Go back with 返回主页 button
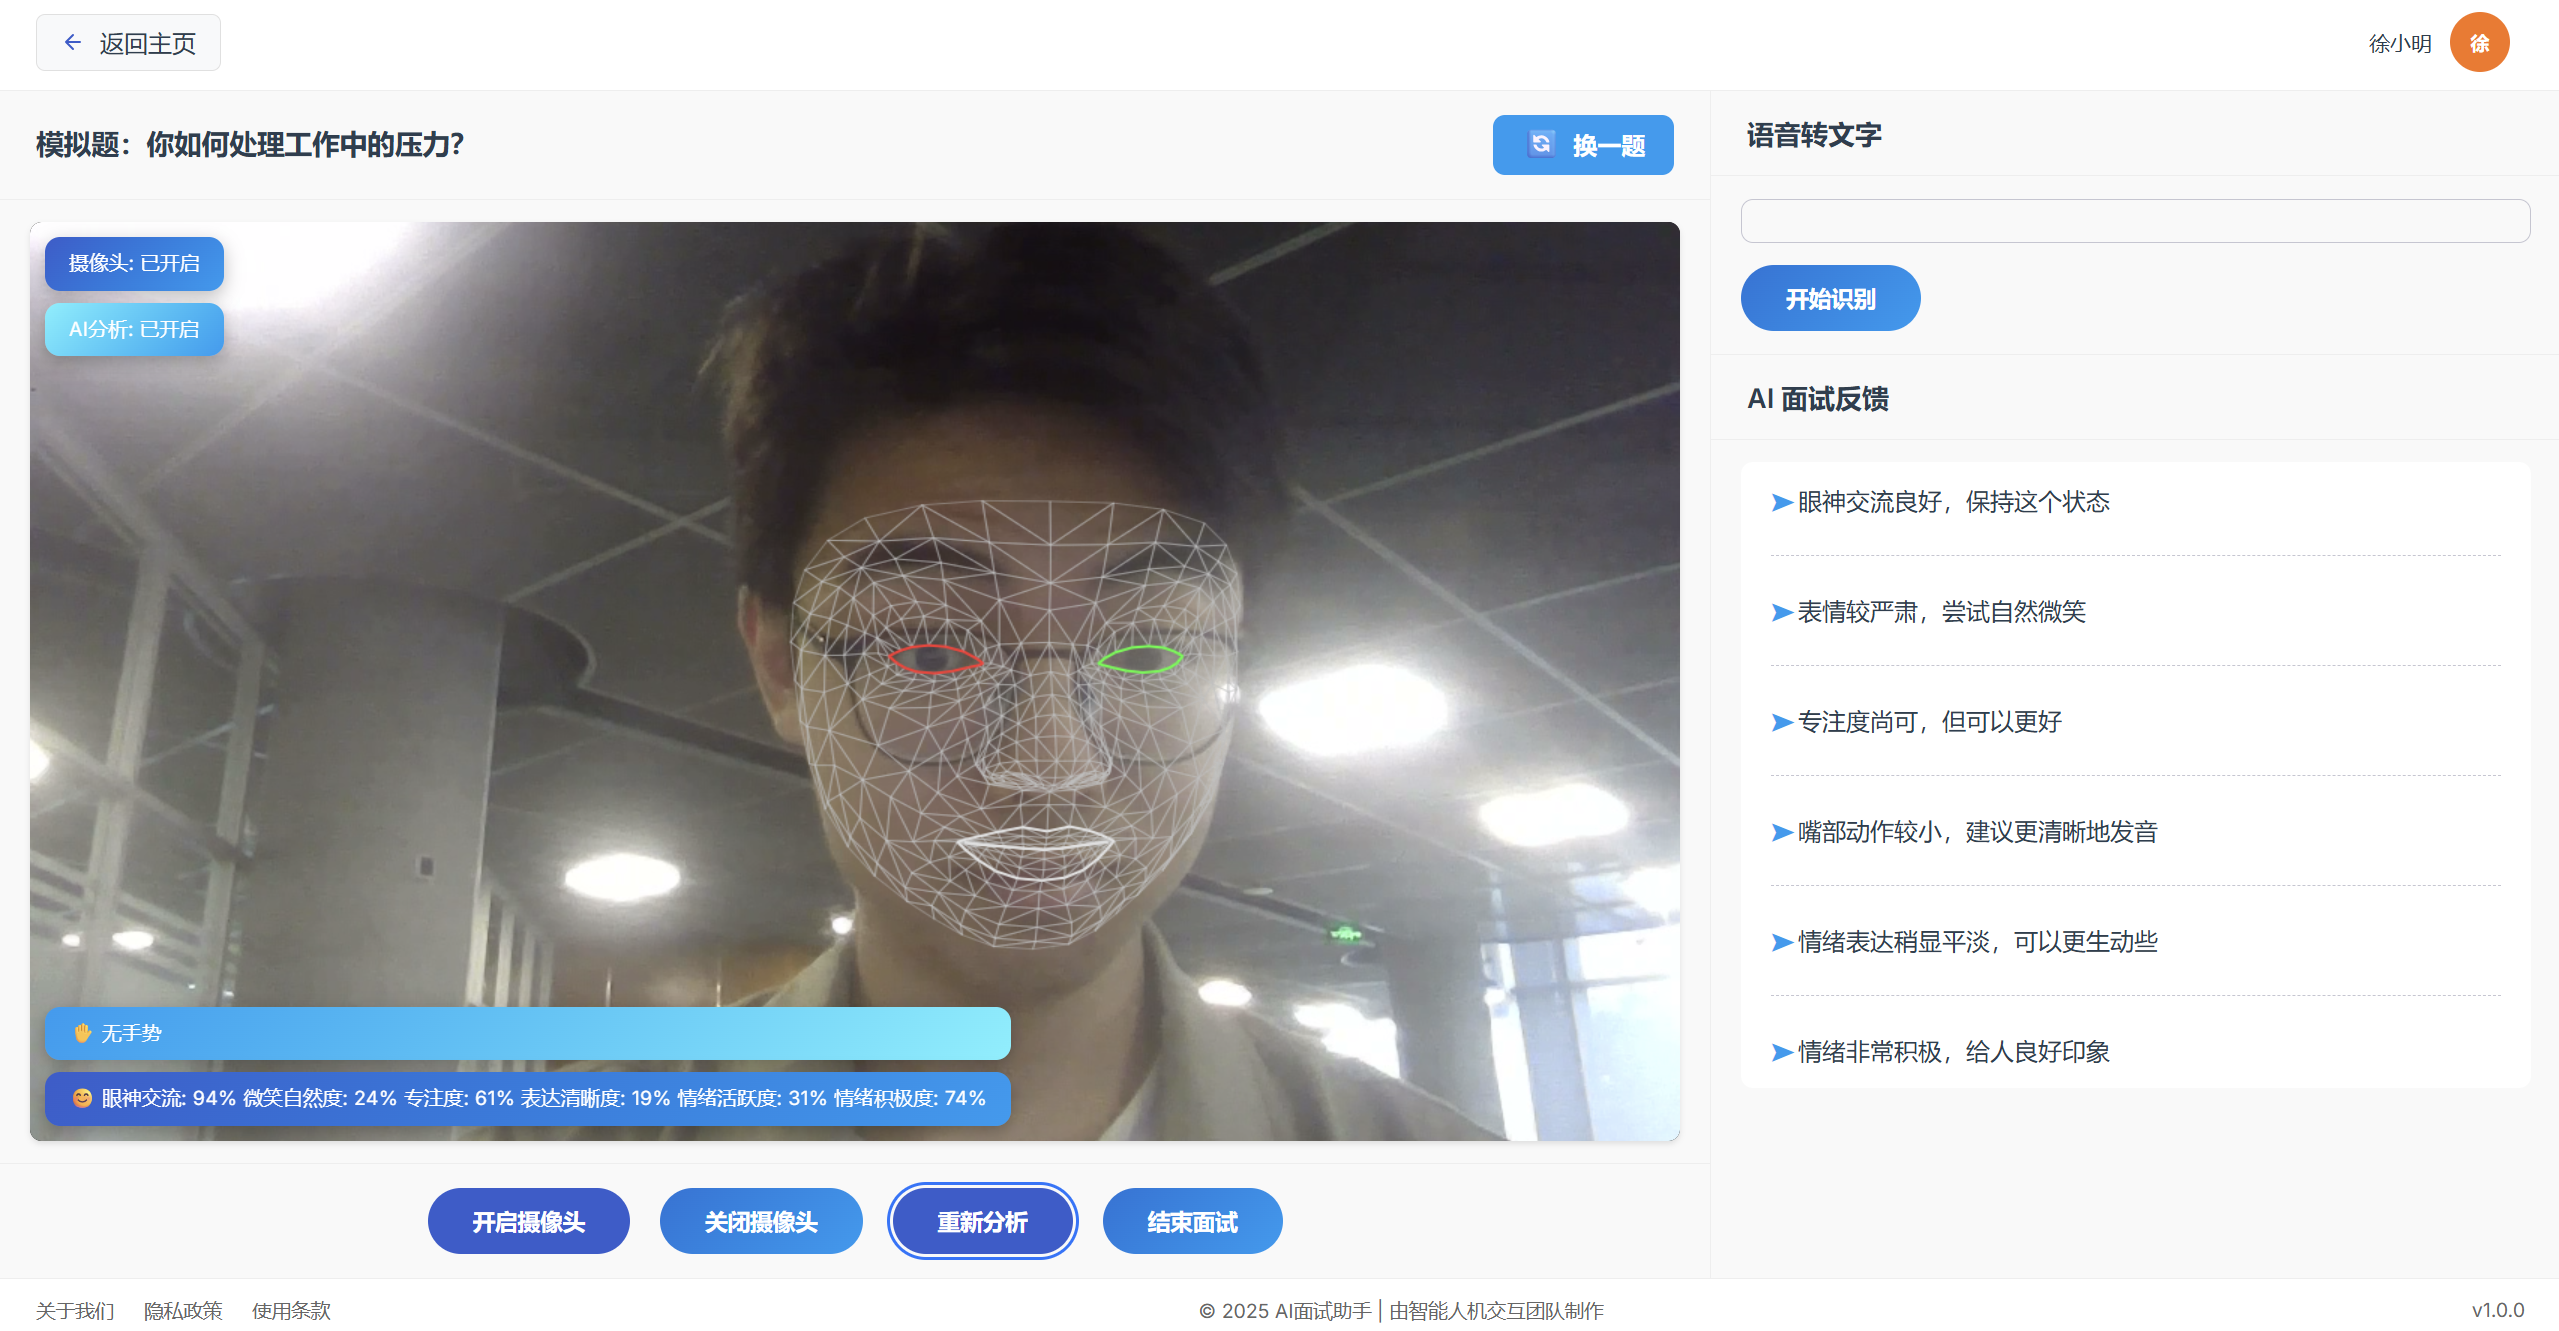Screen dimensions: 2559x1331 pyautogui.click(x=128, y=42)
